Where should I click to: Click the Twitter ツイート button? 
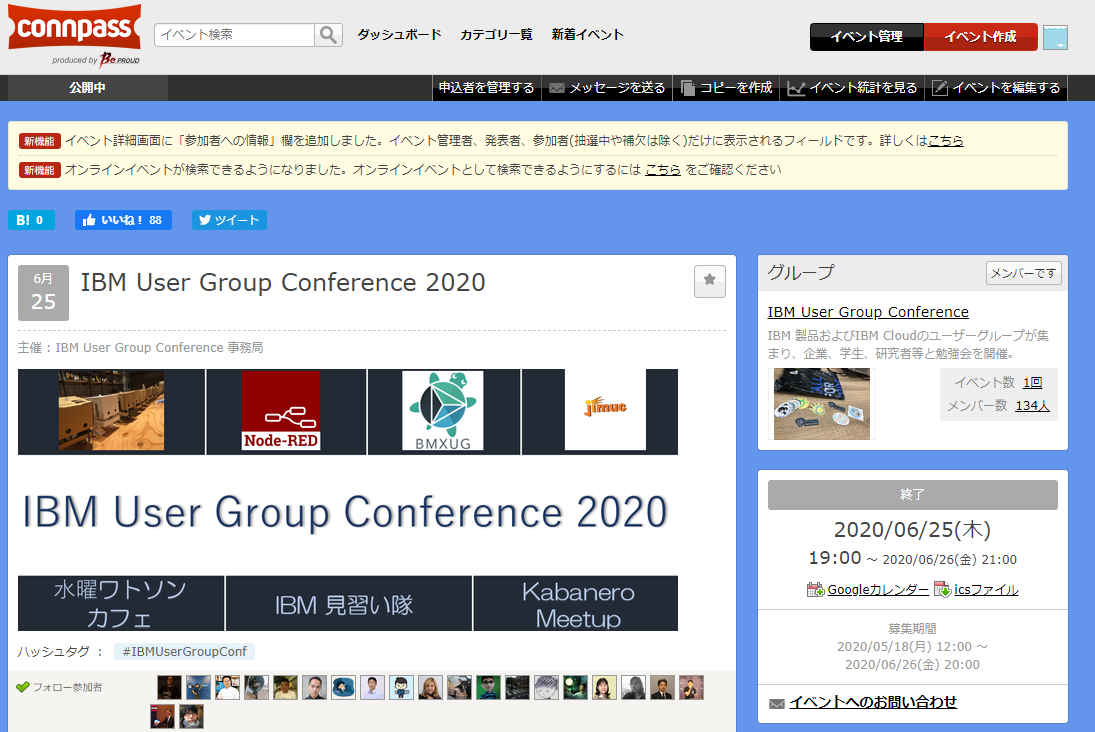[229, 220]
